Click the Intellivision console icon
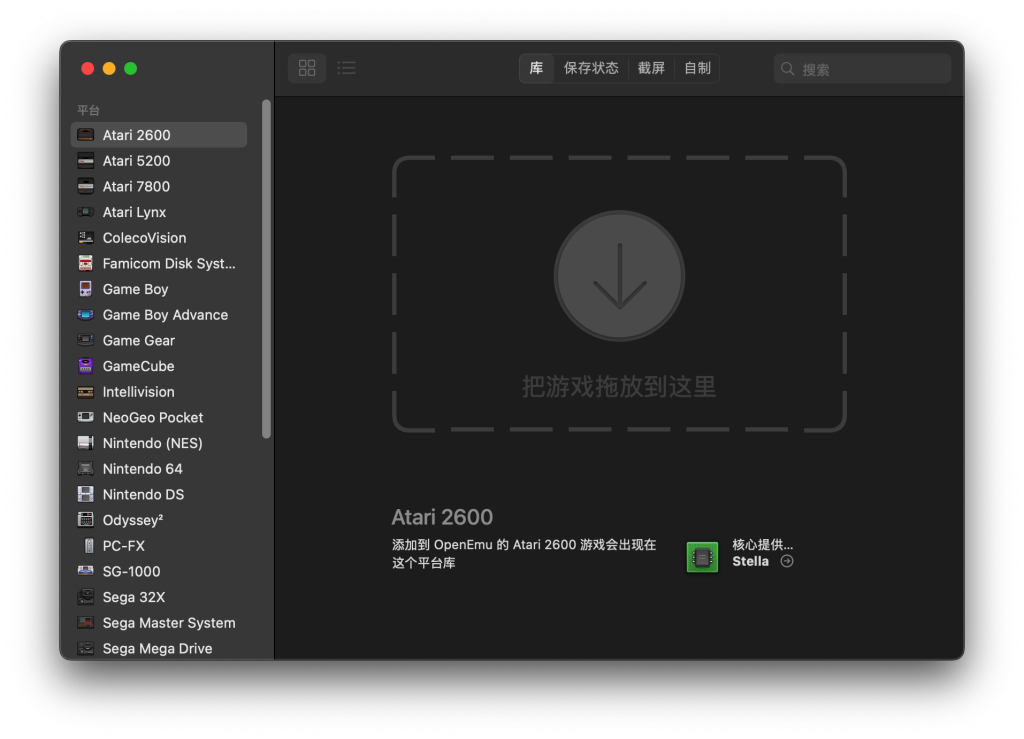Image resolution: width=1024 pixels, height=739 pixels. 86,392
